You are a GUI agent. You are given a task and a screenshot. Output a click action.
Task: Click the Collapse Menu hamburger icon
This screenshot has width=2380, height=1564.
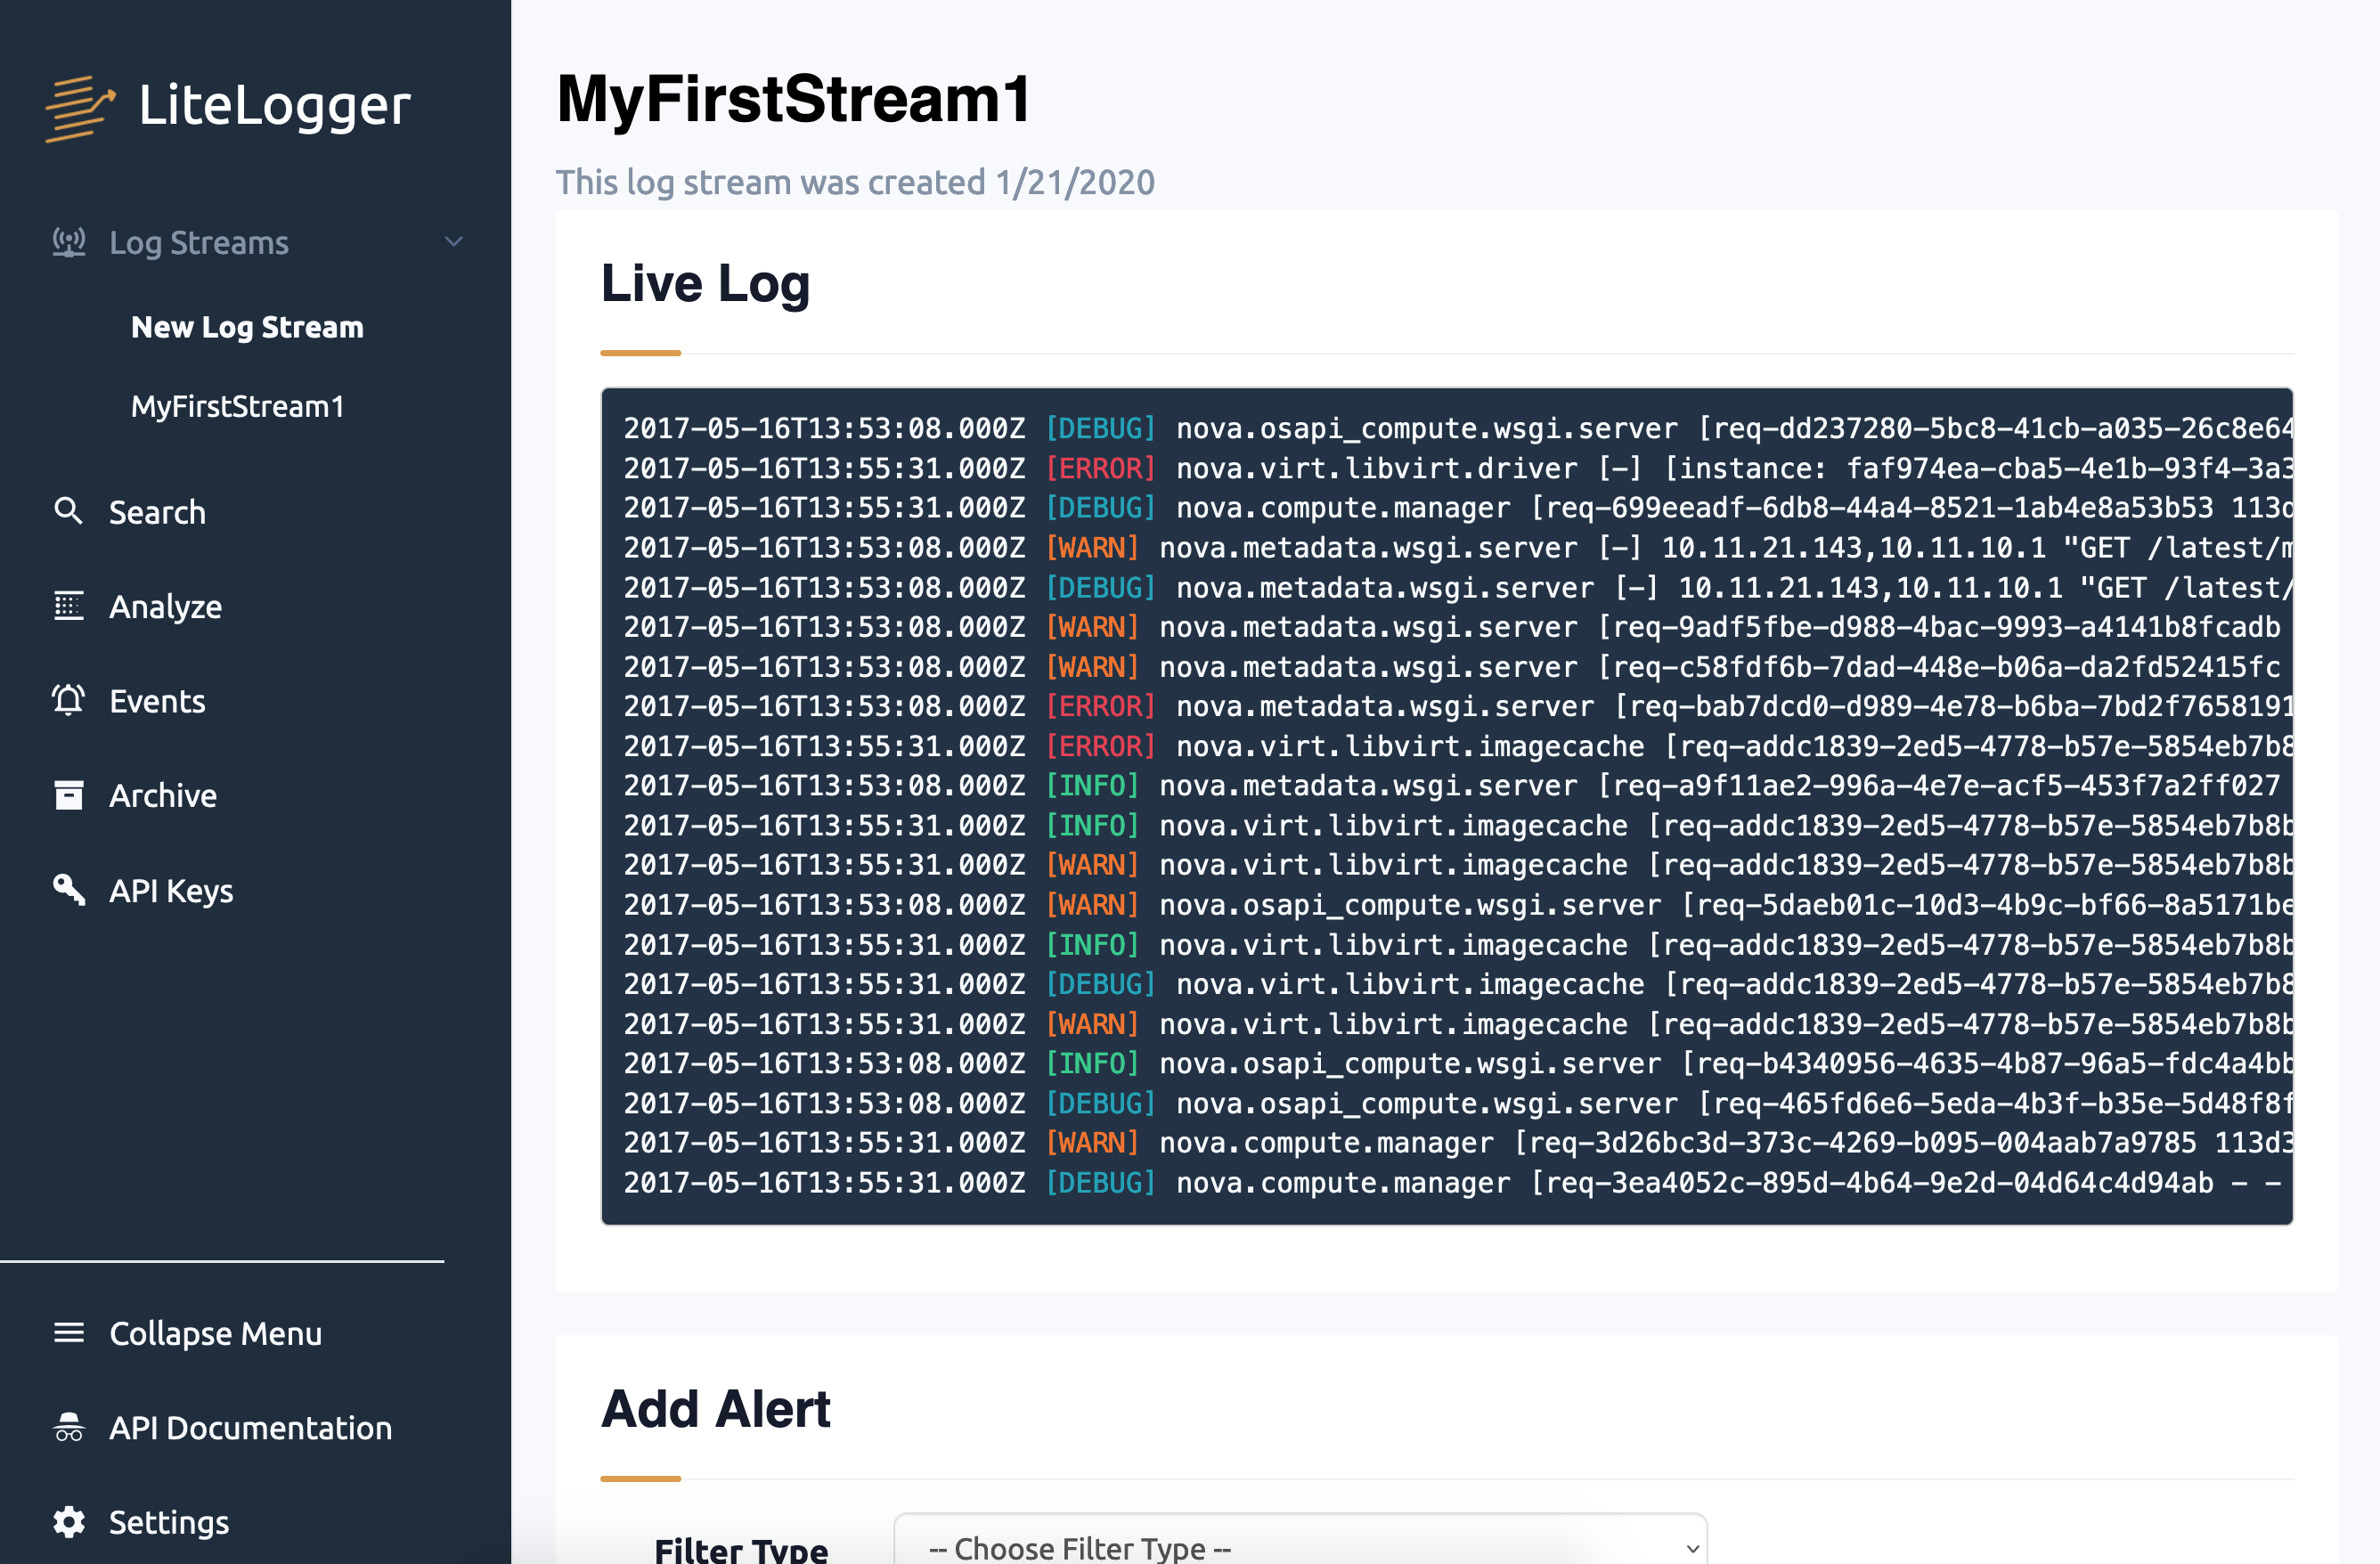tap(68, 1332)
